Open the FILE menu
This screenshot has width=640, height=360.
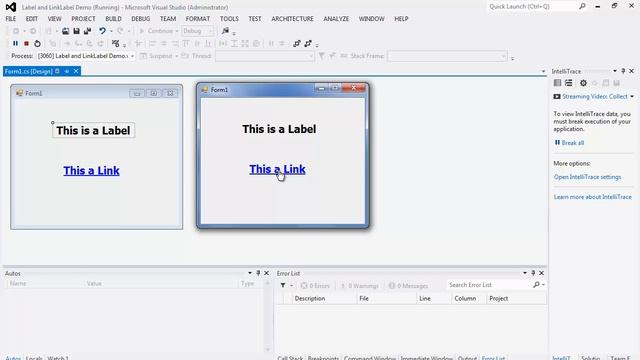pos(11,19)
